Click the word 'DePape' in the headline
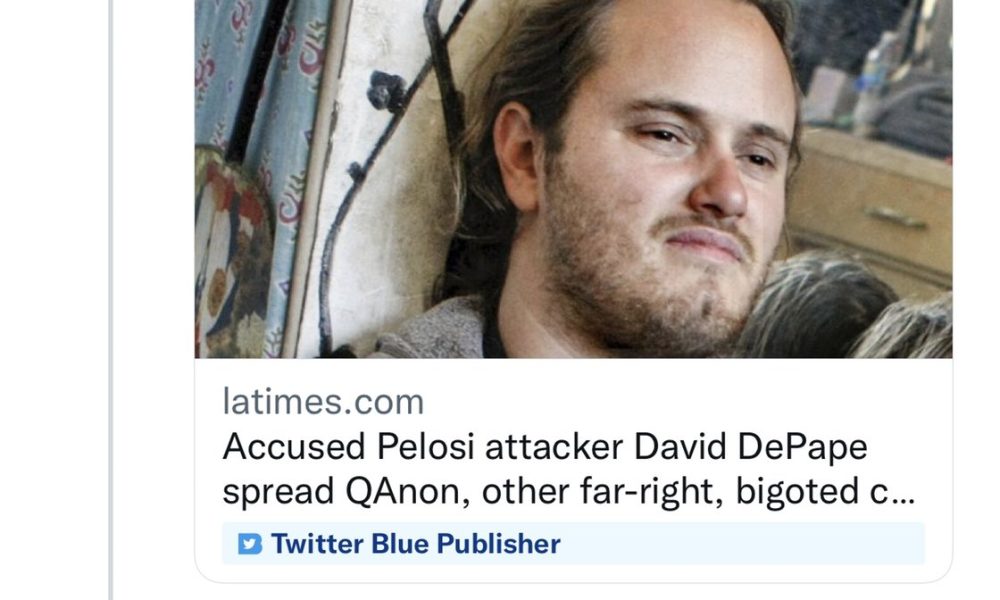Viewport: 1000px width, 600px height. [x=802, y=447]
